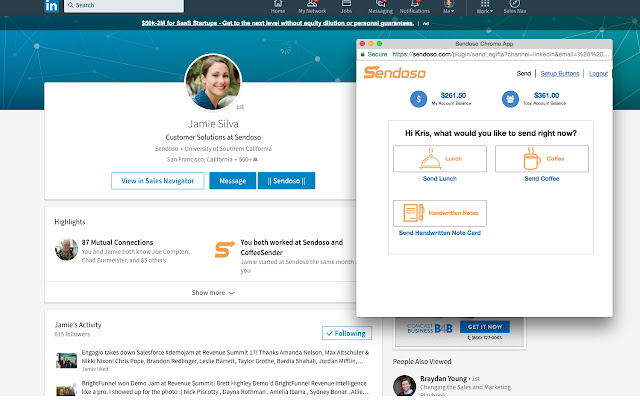Open the SaaS Startups ad link

pos(278,23)
